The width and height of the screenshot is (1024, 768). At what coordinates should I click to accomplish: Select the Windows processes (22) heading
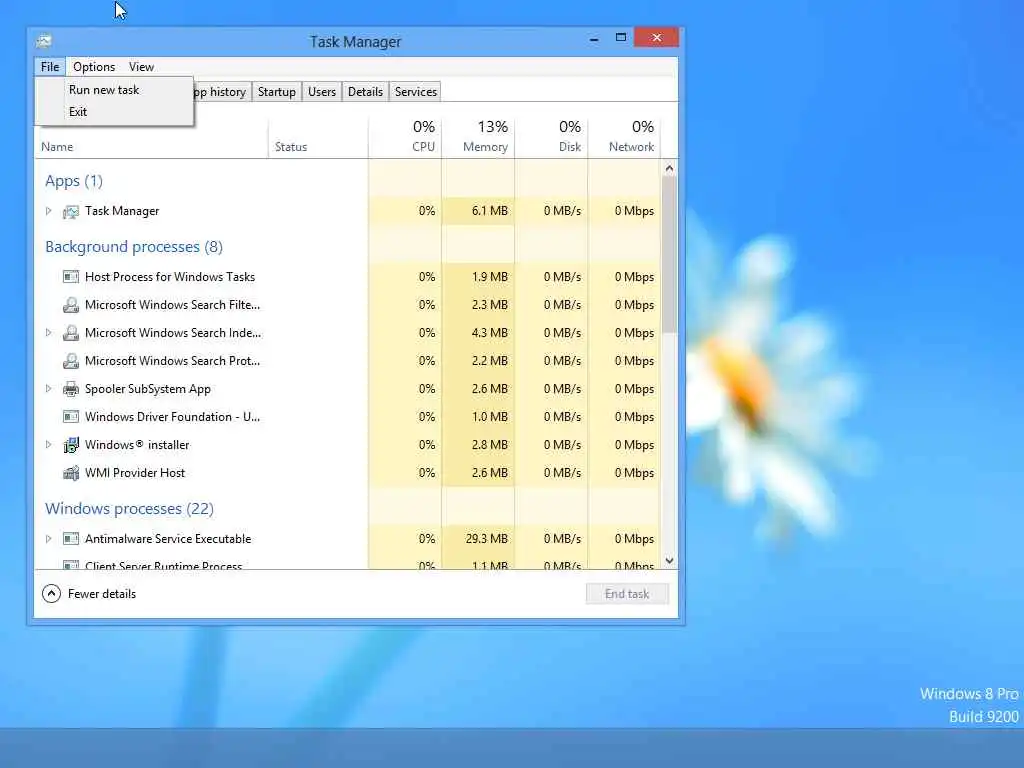coord(129,509)
